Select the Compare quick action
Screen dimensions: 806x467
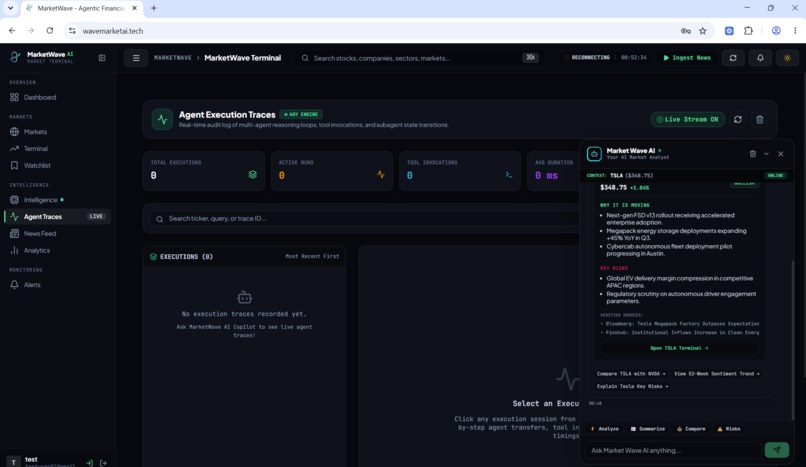click(x=691, y=429)
